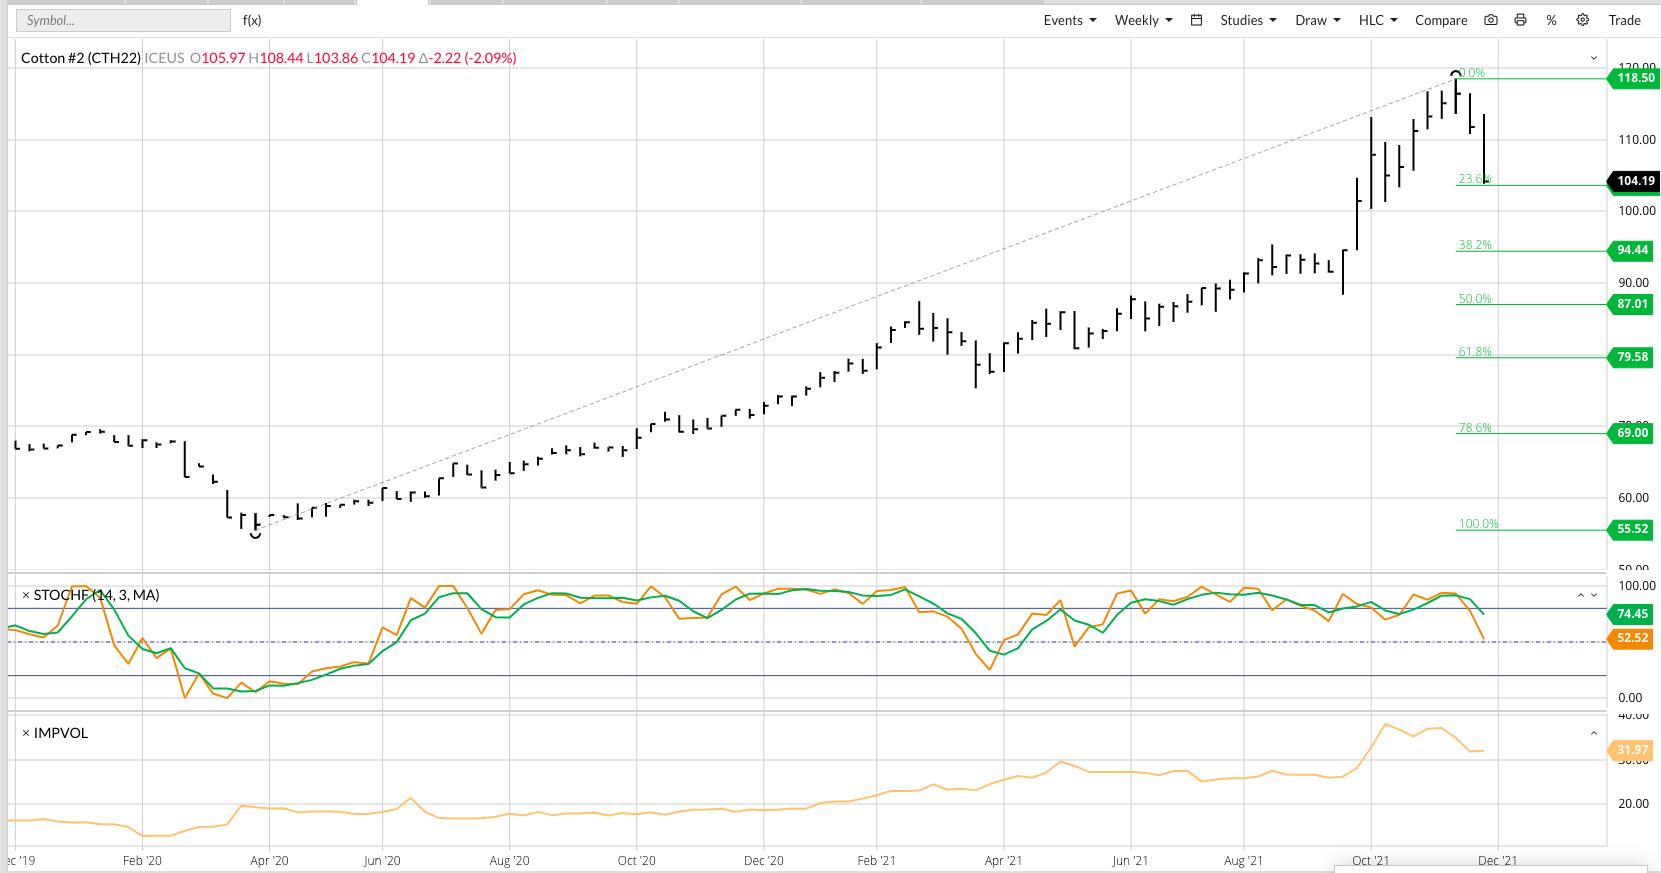Viewport: 1662px width, 873px height.
Task: Open chart settings gear icon
Action: (1583, 20)
